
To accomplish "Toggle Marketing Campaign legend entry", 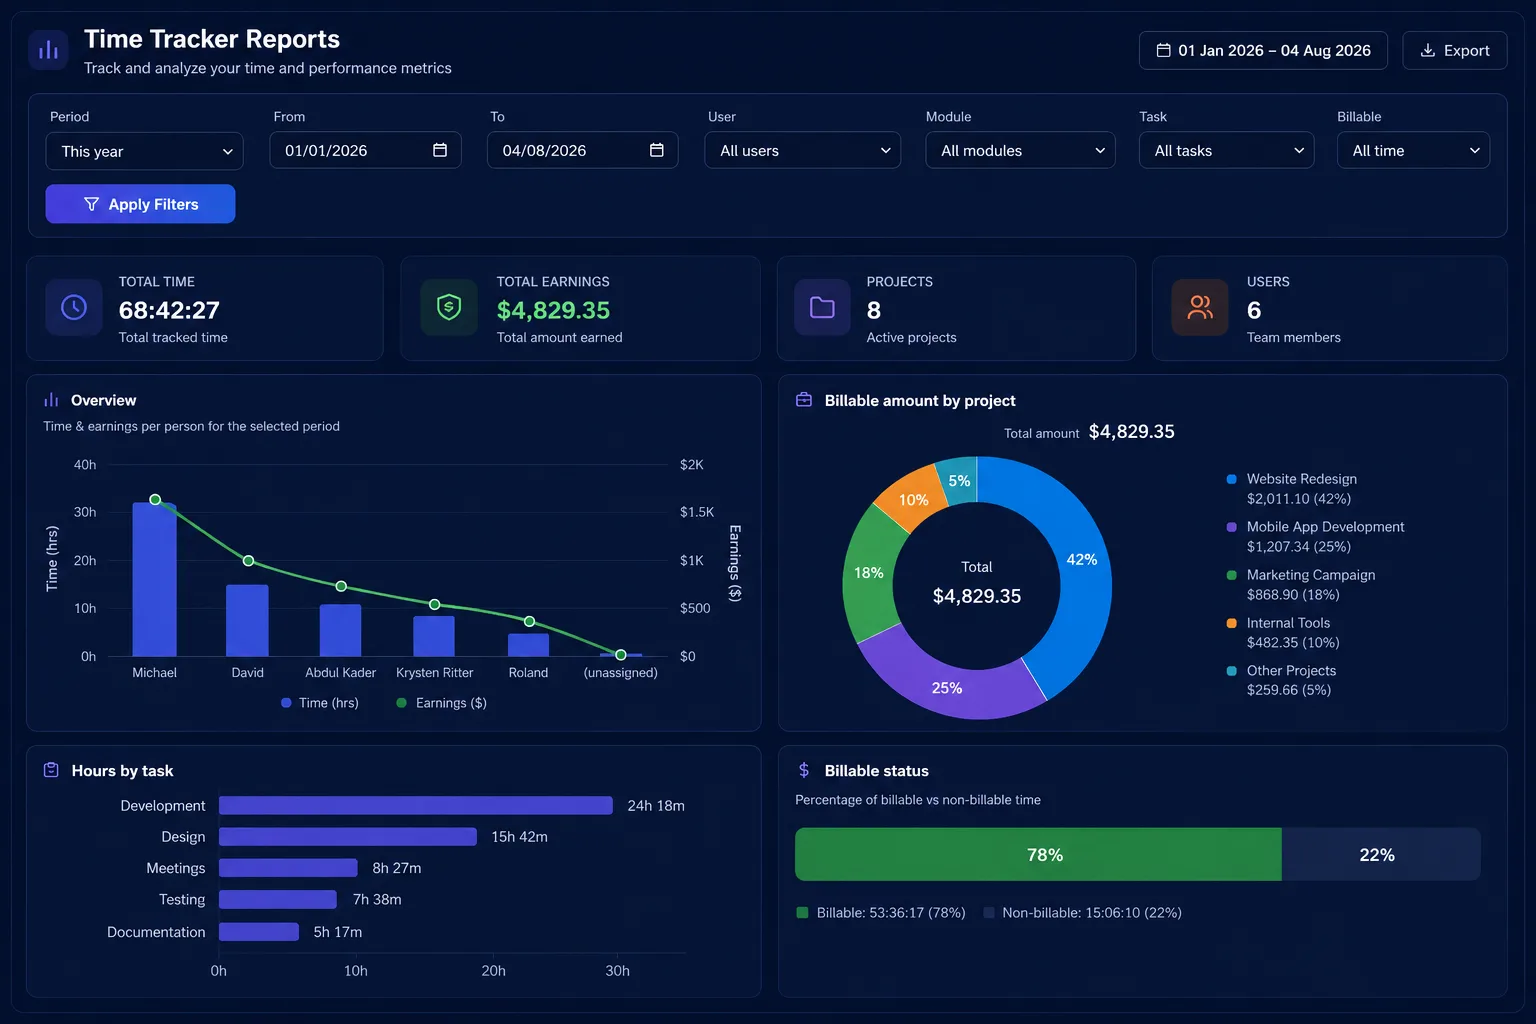I will pyautogui.click(x=1301, y=585).
